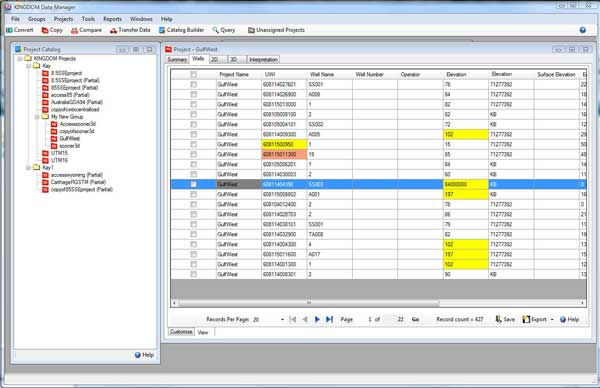Open Help in the Project Catalog panel

click(144, 355)
